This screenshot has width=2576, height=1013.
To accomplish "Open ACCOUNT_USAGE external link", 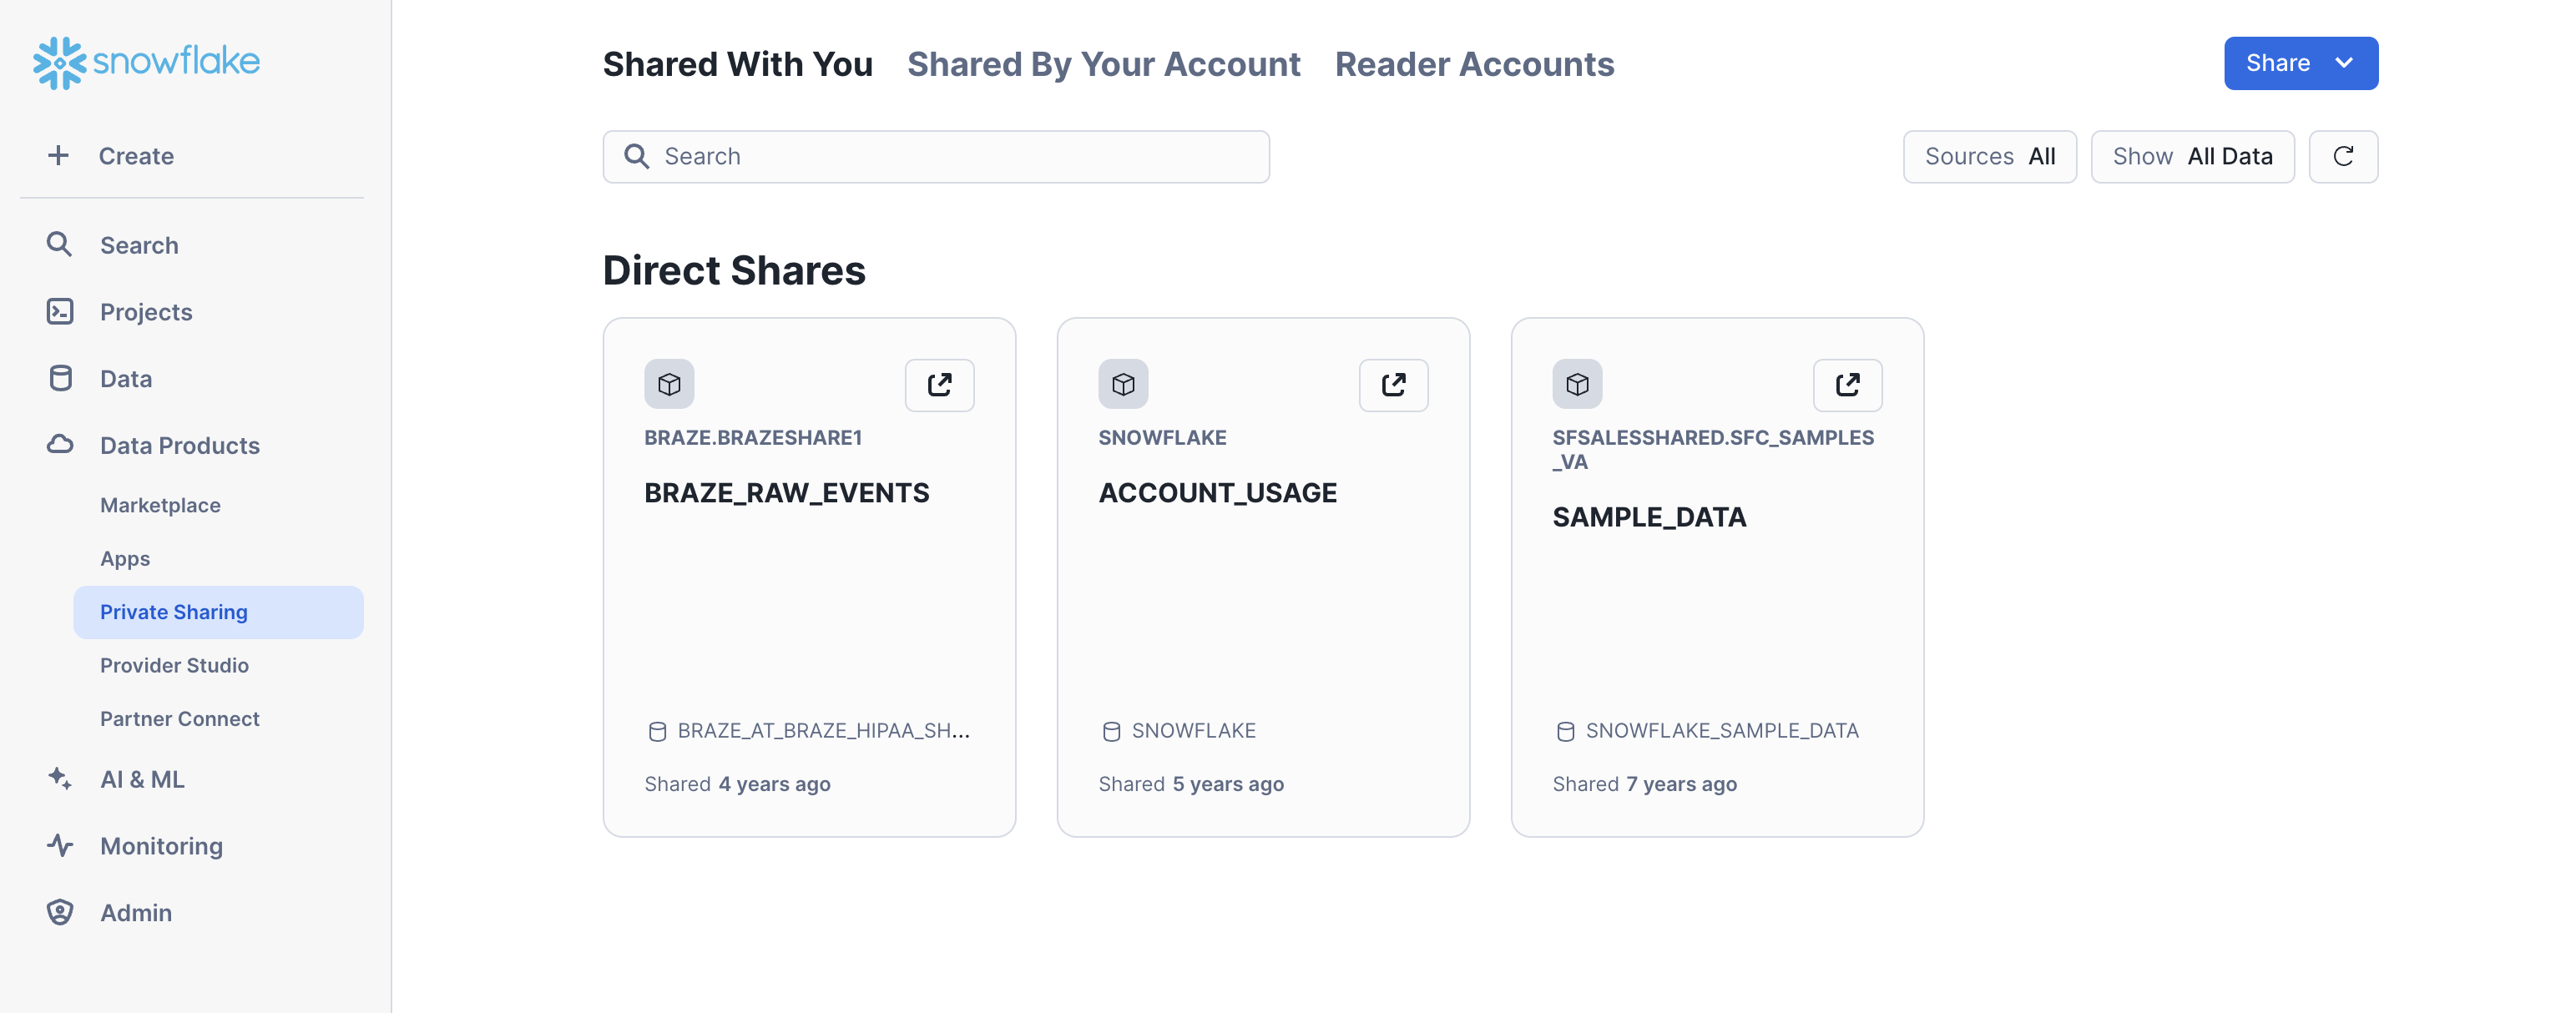I will (1393, 382).
